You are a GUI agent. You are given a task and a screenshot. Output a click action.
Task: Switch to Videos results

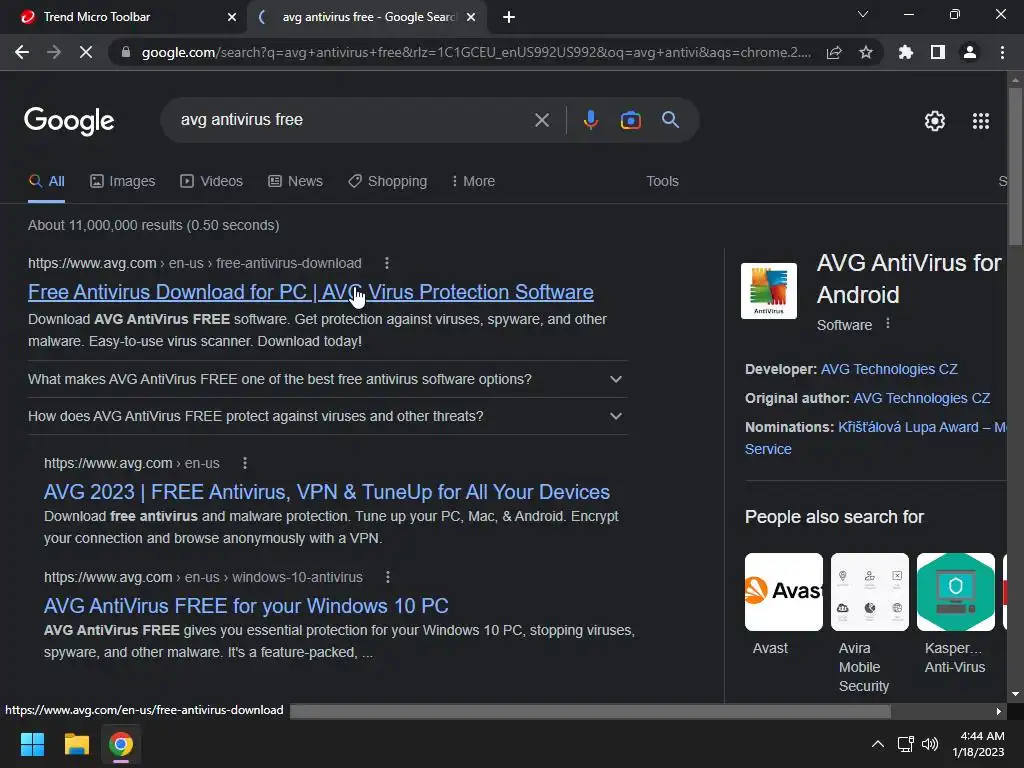coord(212,182)
